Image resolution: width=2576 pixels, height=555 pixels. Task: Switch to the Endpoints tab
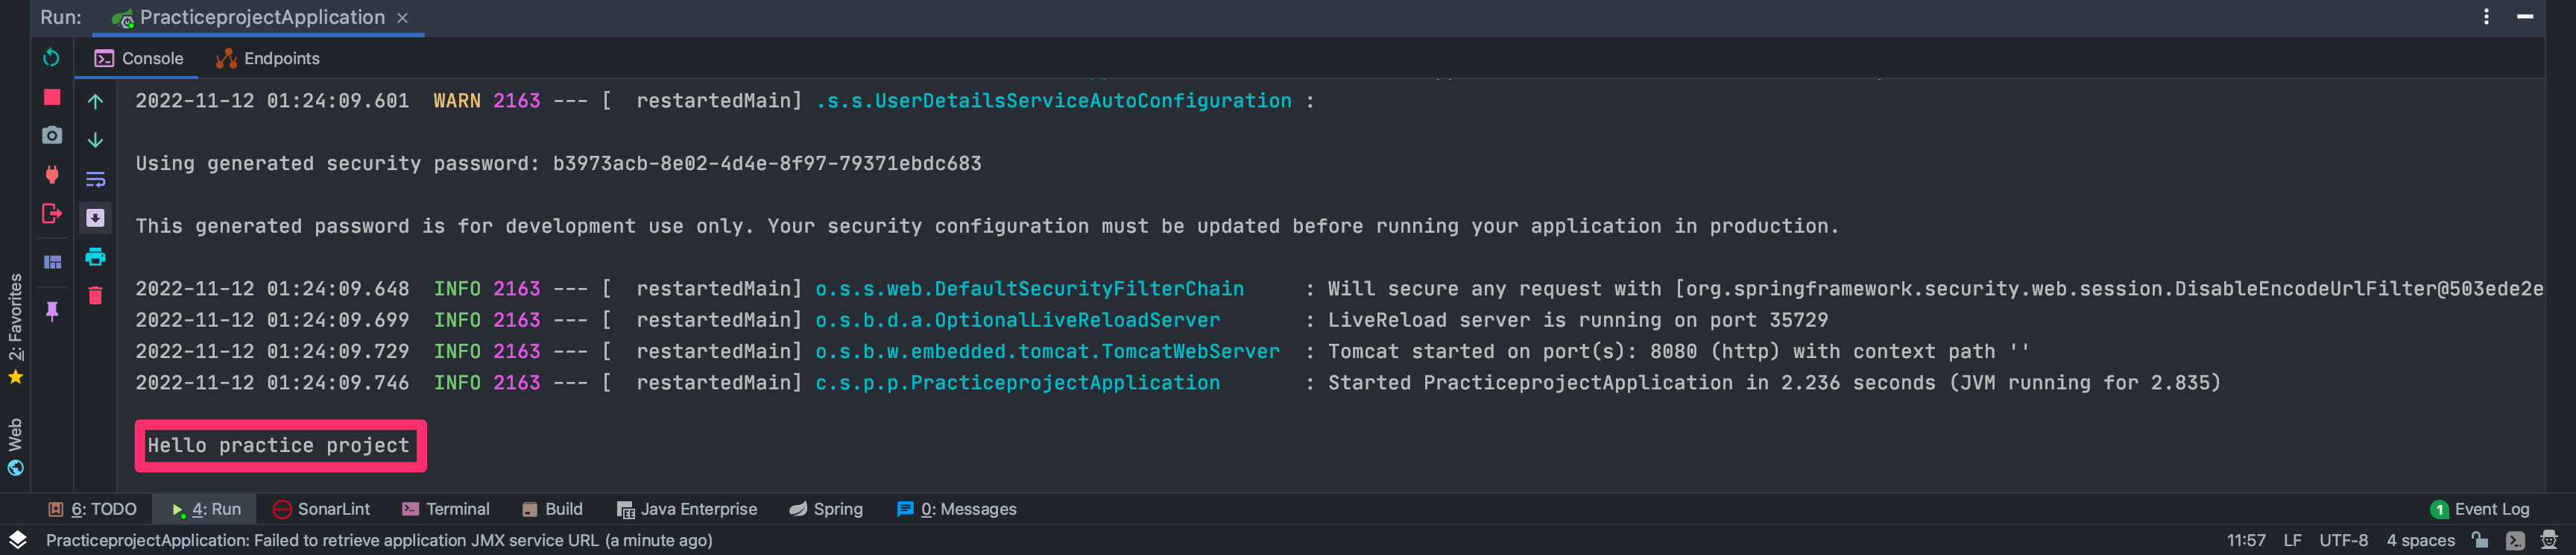pyautogui.click(x=268, y=58)
